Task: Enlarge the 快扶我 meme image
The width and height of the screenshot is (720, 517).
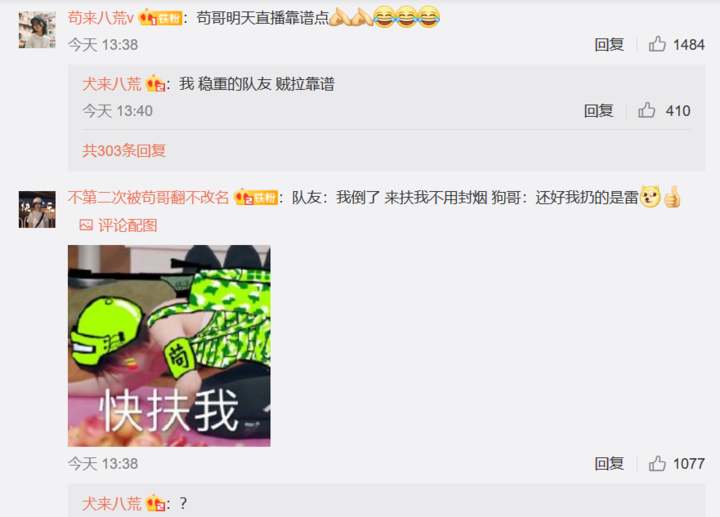Action: [169, 346]
